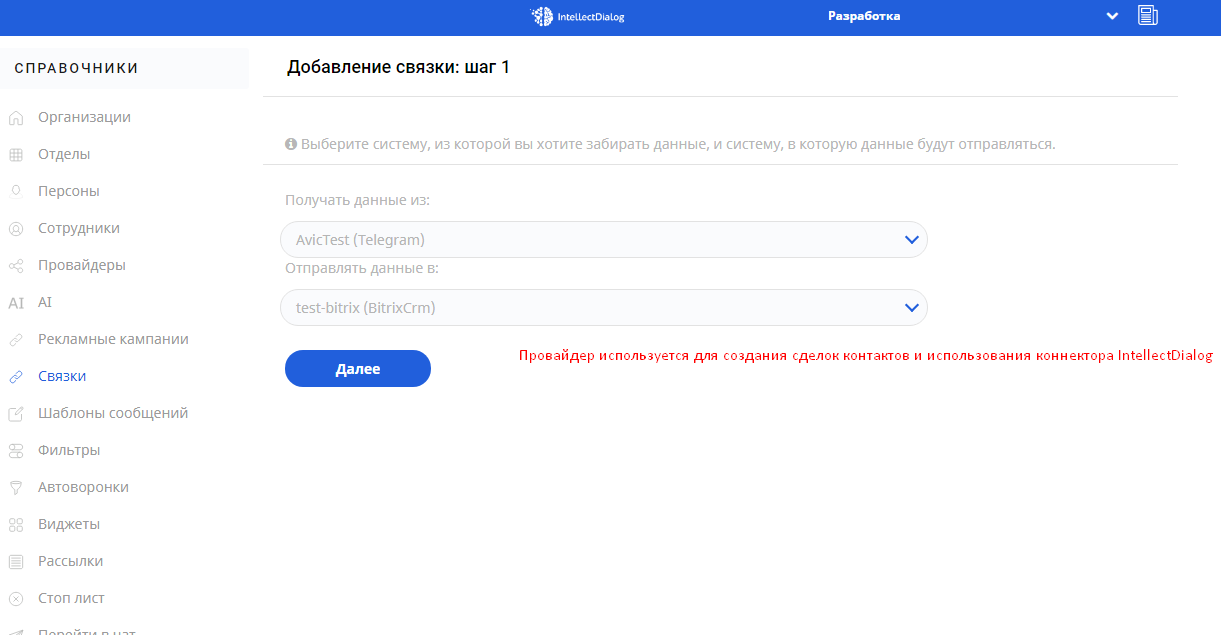Open Стоп лист menu item
Screen dimensions: 1221x635
(71, 598)
